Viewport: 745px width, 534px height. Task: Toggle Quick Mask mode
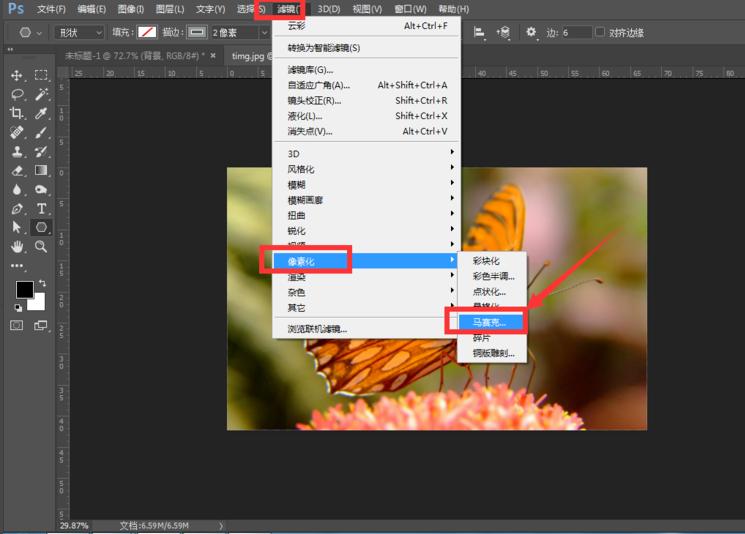click(x=17, y=325)
